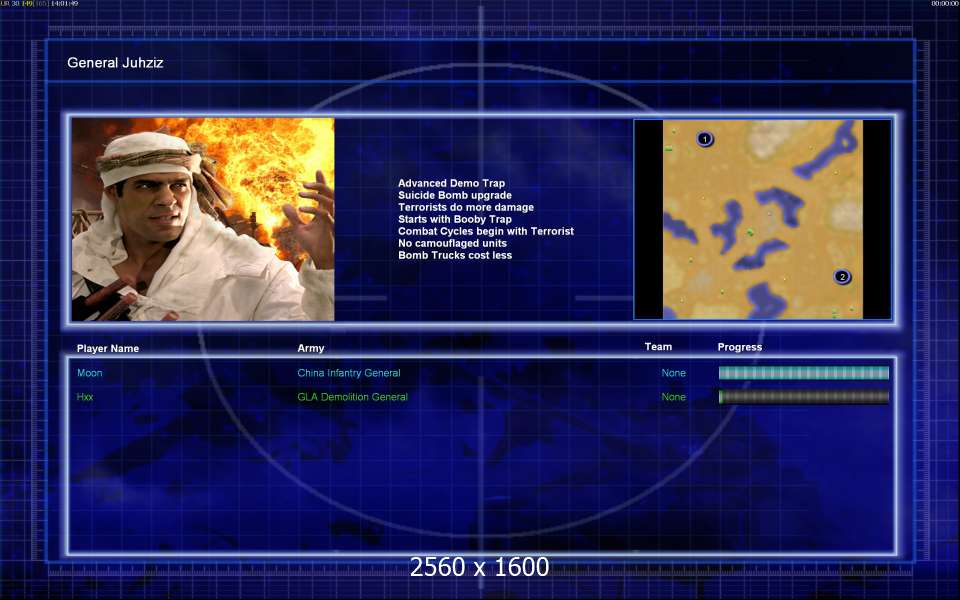The image size is (960, 600).
Task: Click start position marker 2 on minimap
Action: coord(842,277)
